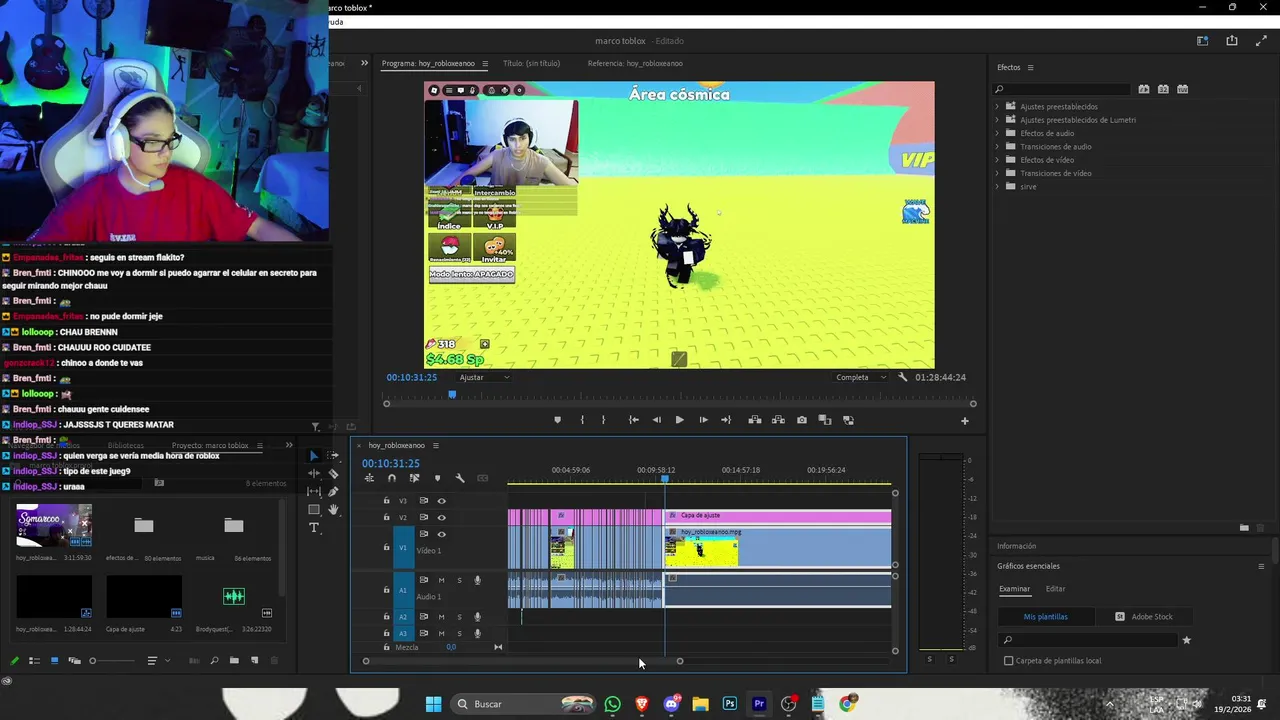Open the Información panel

pos(1016,546)
